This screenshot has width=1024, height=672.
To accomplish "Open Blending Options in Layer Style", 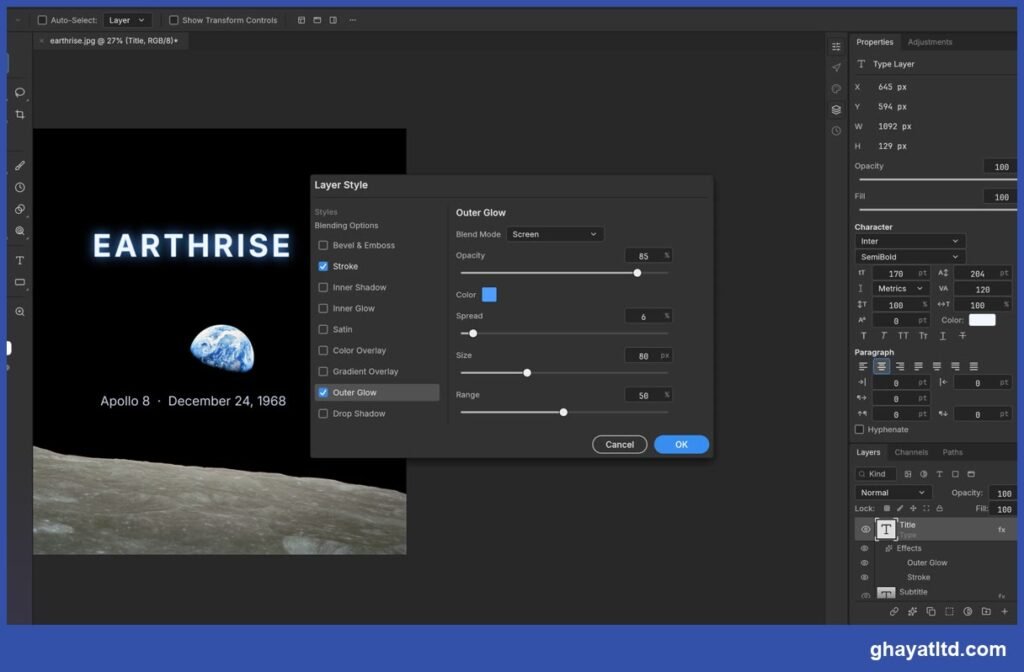I will [346, 225].
